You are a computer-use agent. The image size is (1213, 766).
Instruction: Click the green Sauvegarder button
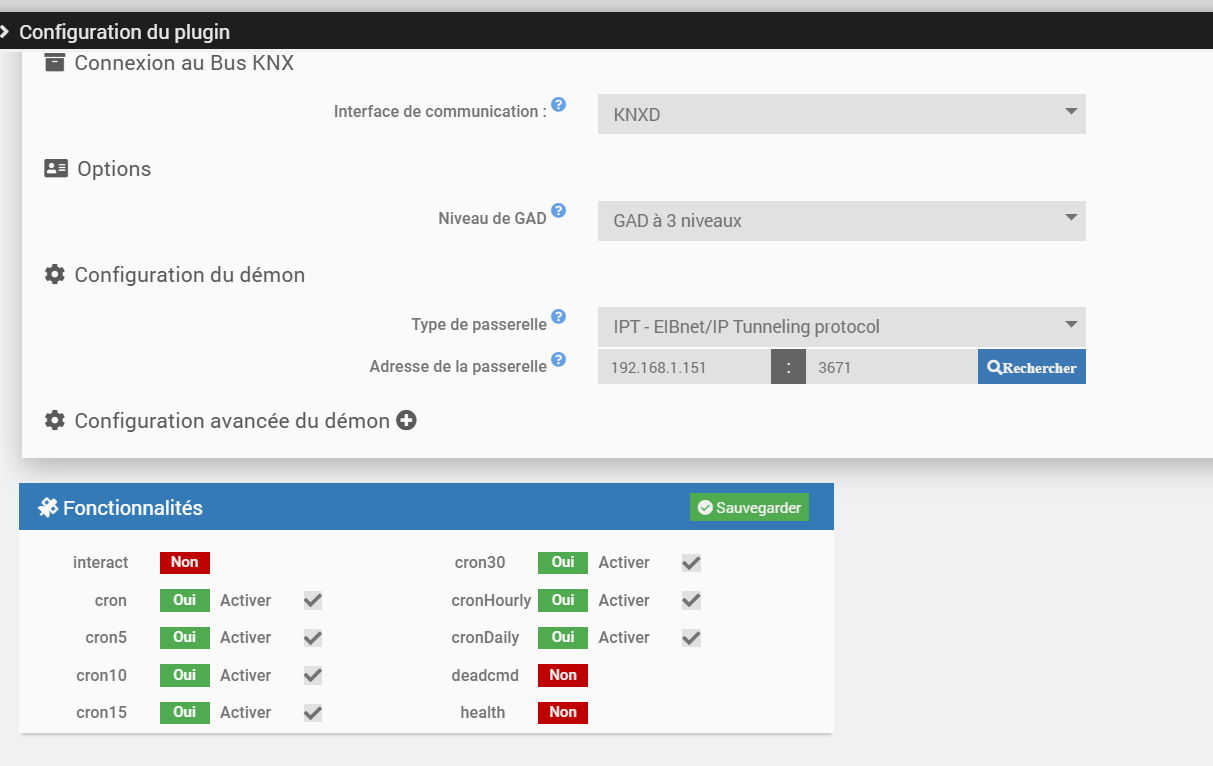(749, 508)
